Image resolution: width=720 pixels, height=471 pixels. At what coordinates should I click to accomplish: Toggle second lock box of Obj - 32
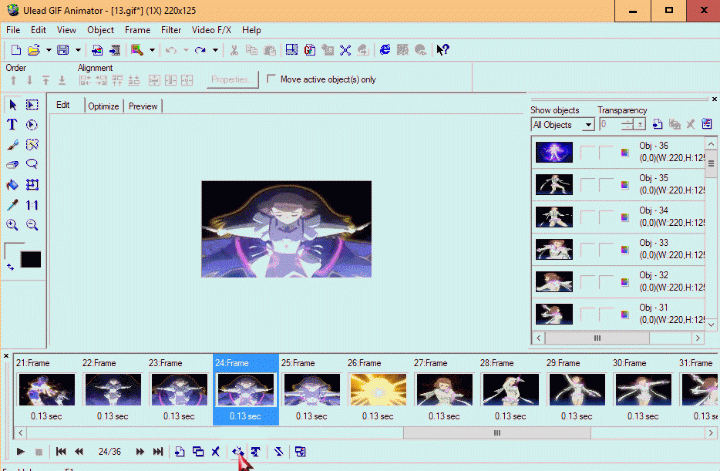point(606,282)
